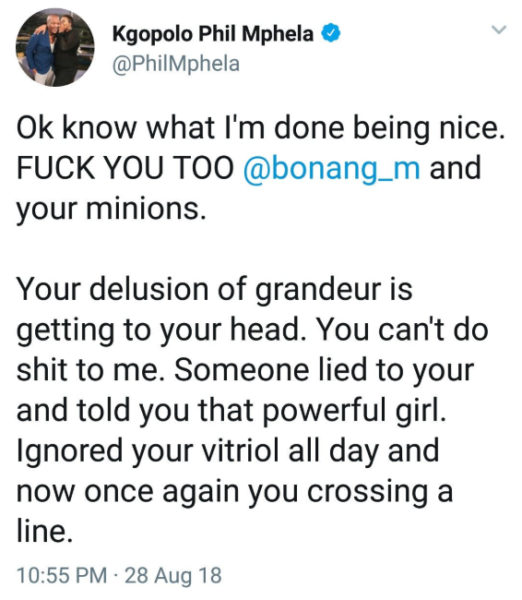
Task: Open the @PhilMphela handle
Action: coord(176,64)
